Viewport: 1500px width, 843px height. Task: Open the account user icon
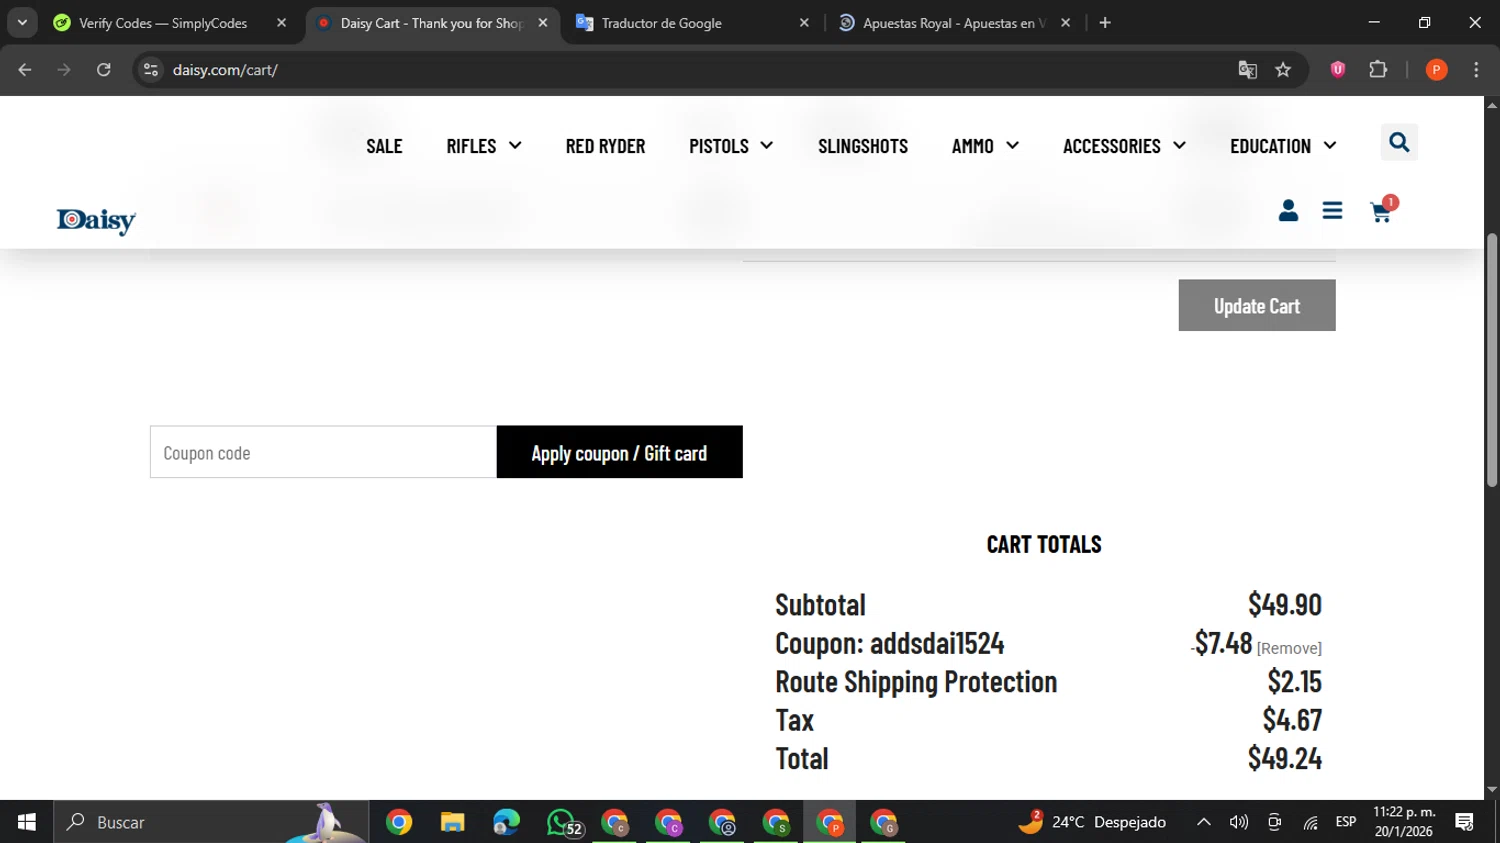[1288, 210]
